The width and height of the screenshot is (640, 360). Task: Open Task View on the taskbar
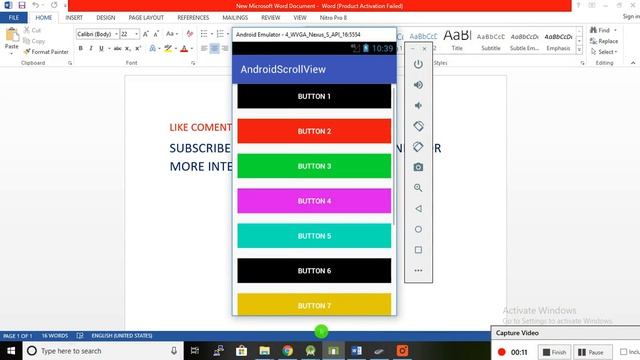[x=195, y=351]
